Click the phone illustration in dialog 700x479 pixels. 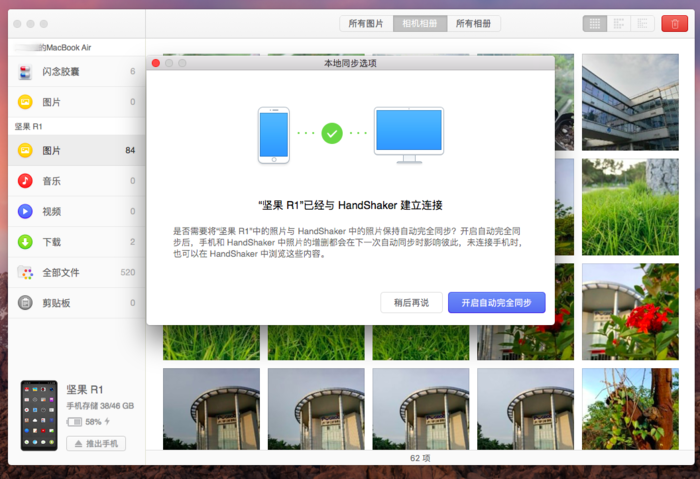pos(274,135)
